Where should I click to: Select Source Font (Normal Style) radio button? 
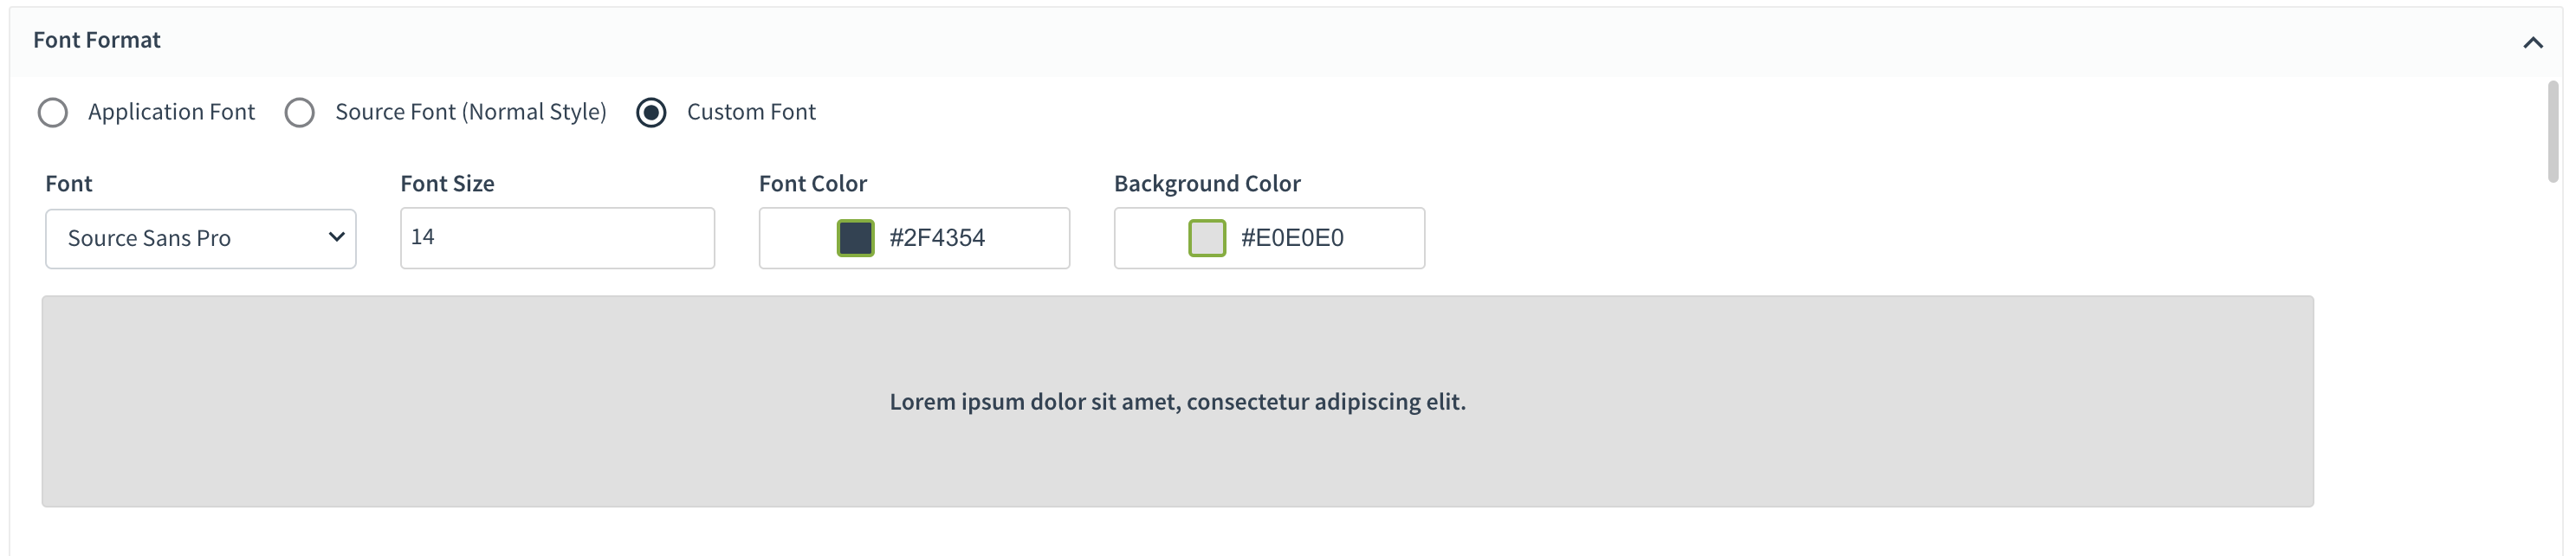coord(300,112)
